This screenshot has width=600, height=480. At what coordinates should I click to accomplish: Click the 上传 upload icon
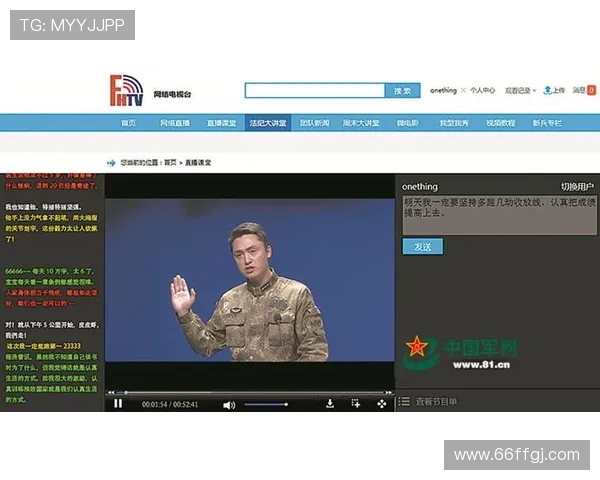click(x=555, y=90)
